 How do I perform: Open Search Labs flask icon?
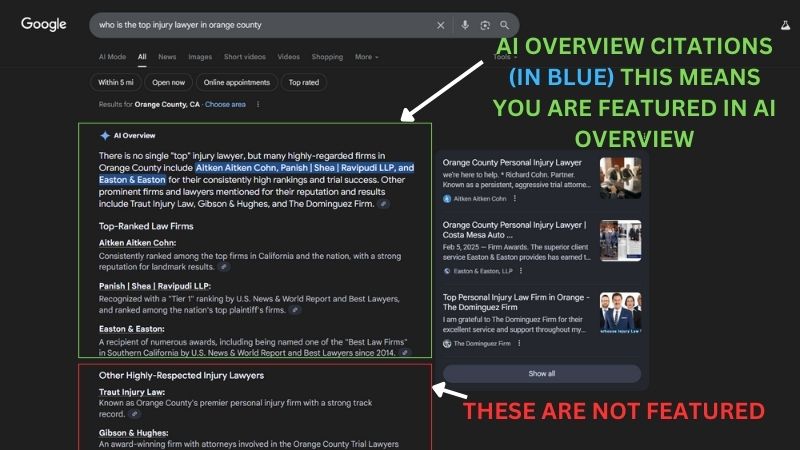(783, 25)
